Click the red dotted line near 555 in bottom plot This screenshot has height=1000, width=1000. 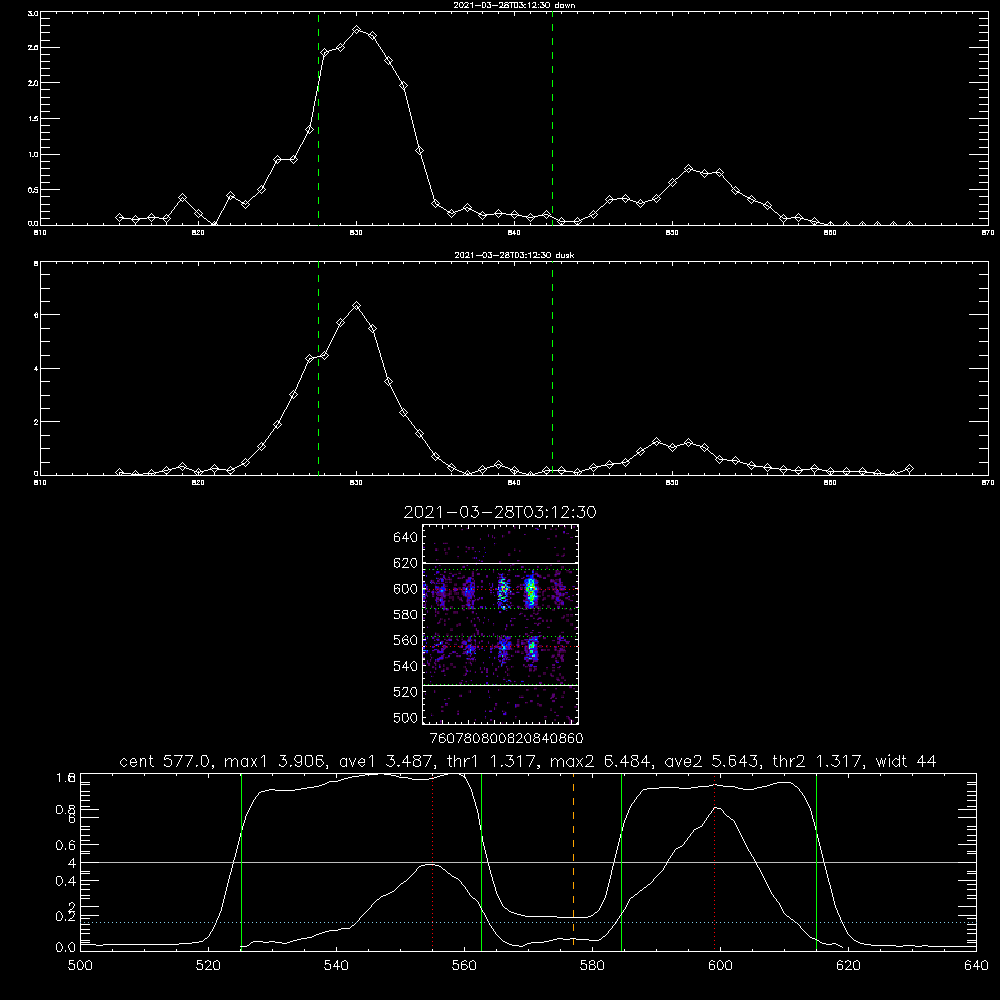tap(432, 861)
